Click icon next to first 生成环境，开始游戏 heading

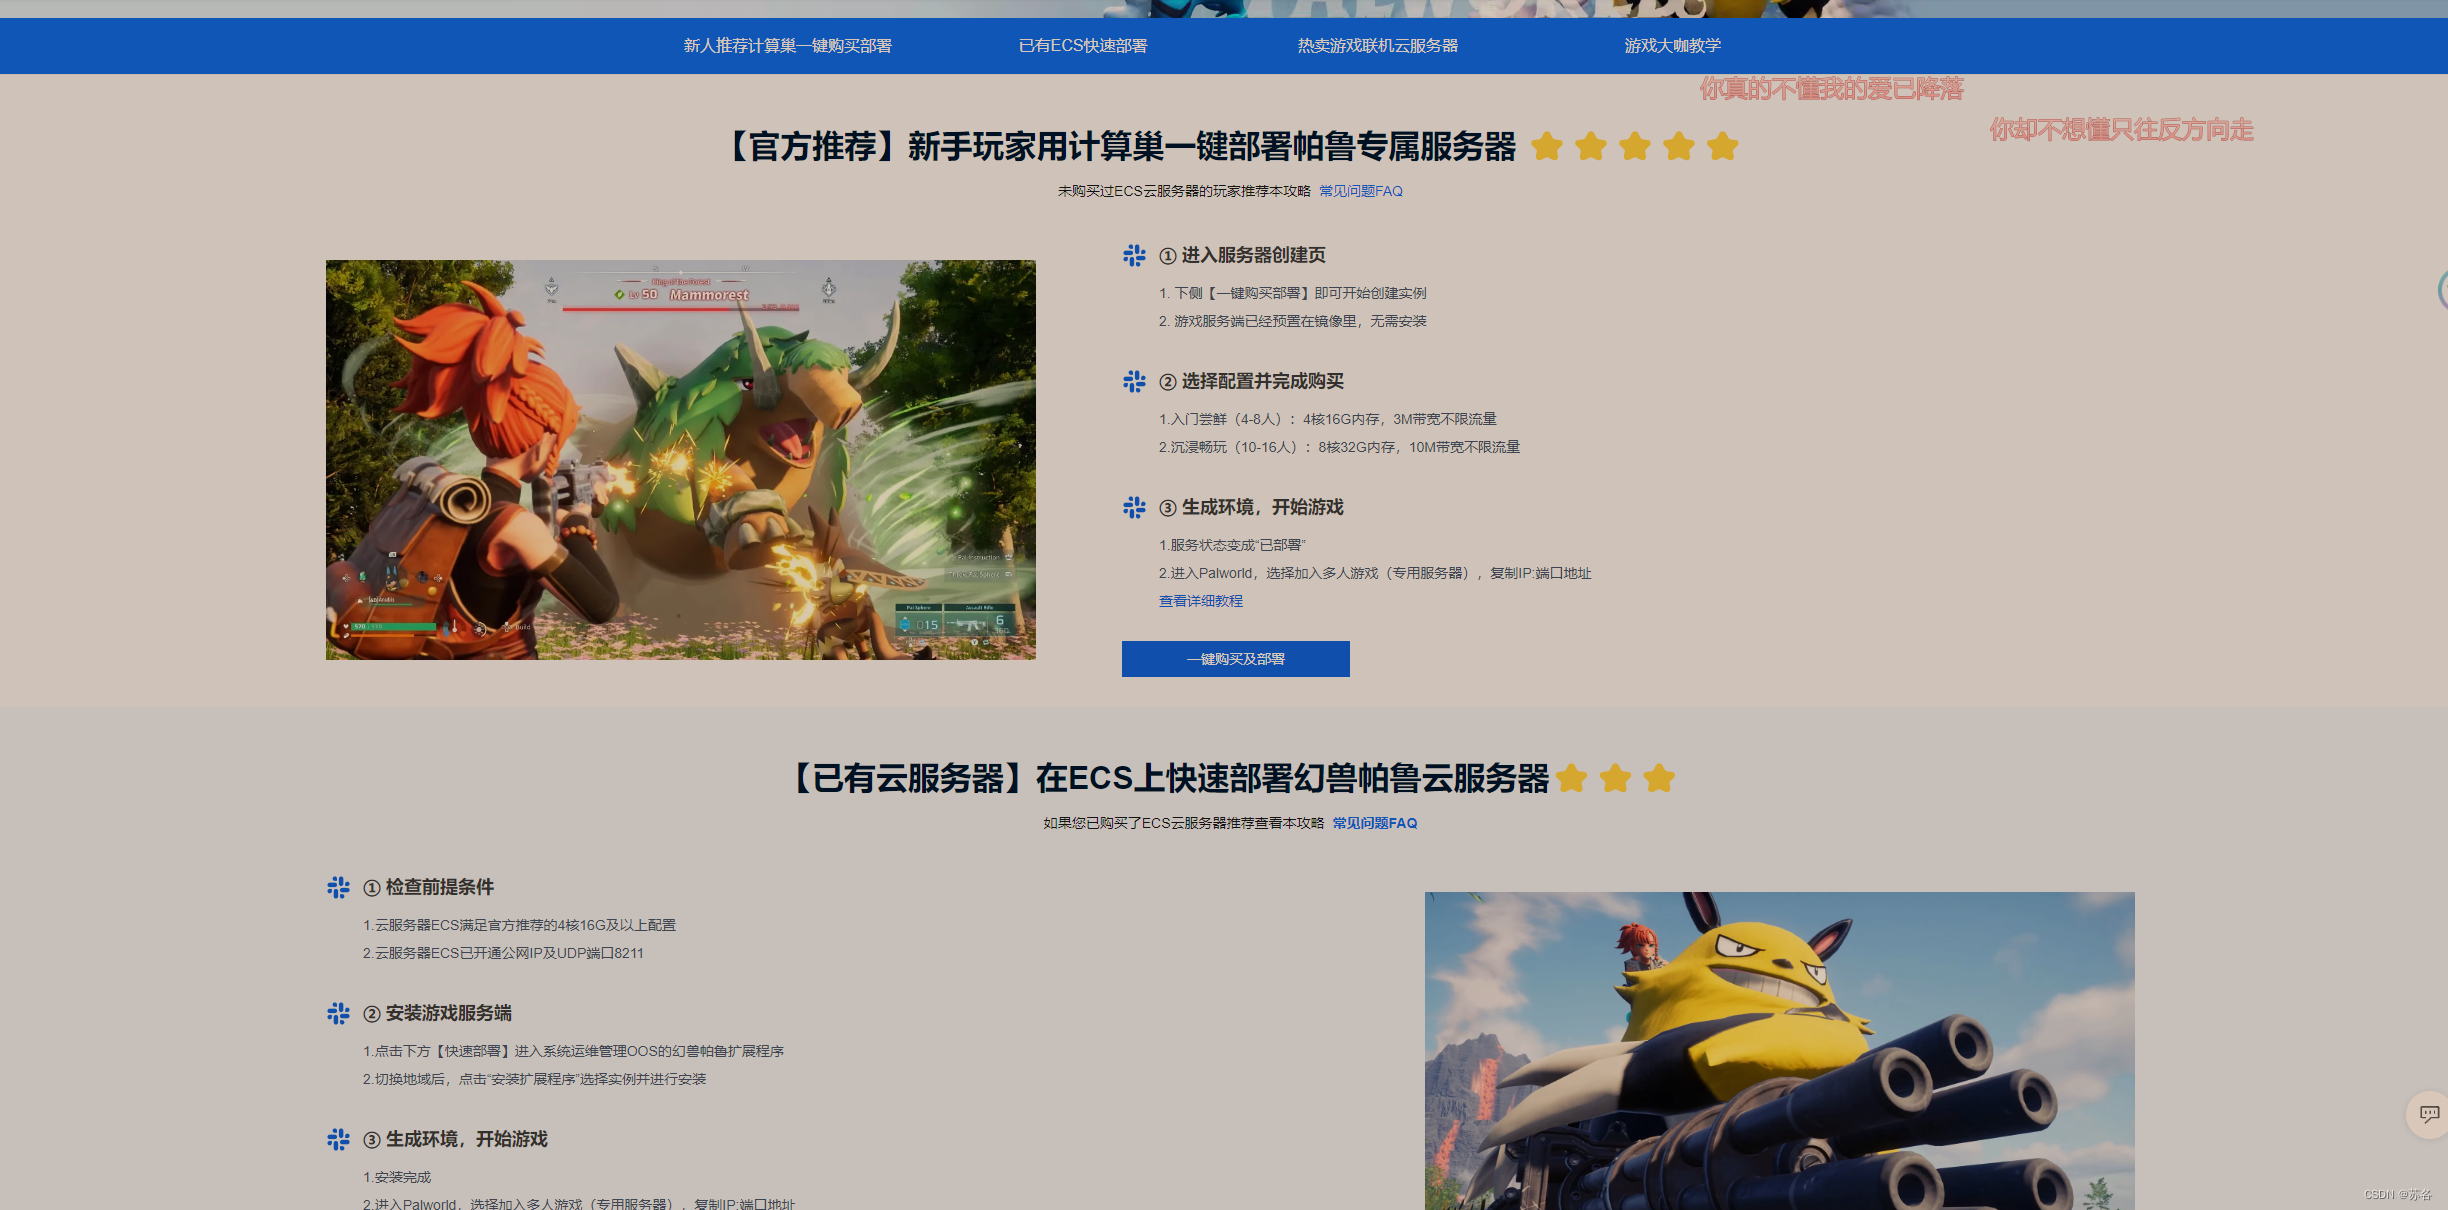point(1134,508)
